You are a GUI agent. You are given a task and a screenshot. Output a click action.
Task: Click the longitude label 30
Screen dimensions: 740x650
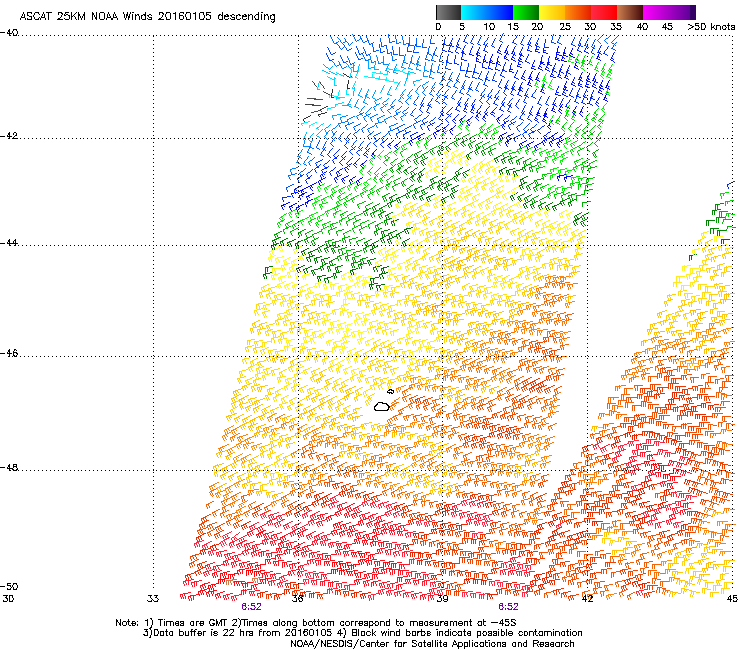8,599
